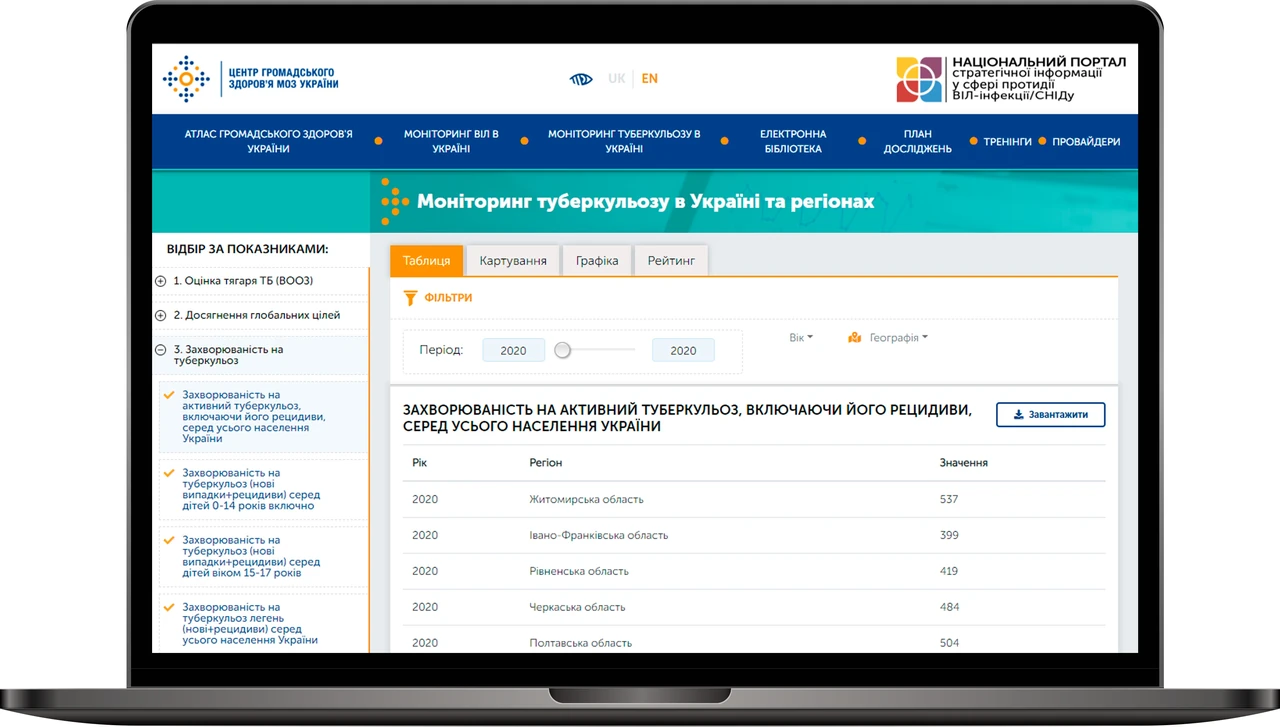Switch to the Картування tab
The height and width of the screenshot is (727, 1280).
pos(513,261)
